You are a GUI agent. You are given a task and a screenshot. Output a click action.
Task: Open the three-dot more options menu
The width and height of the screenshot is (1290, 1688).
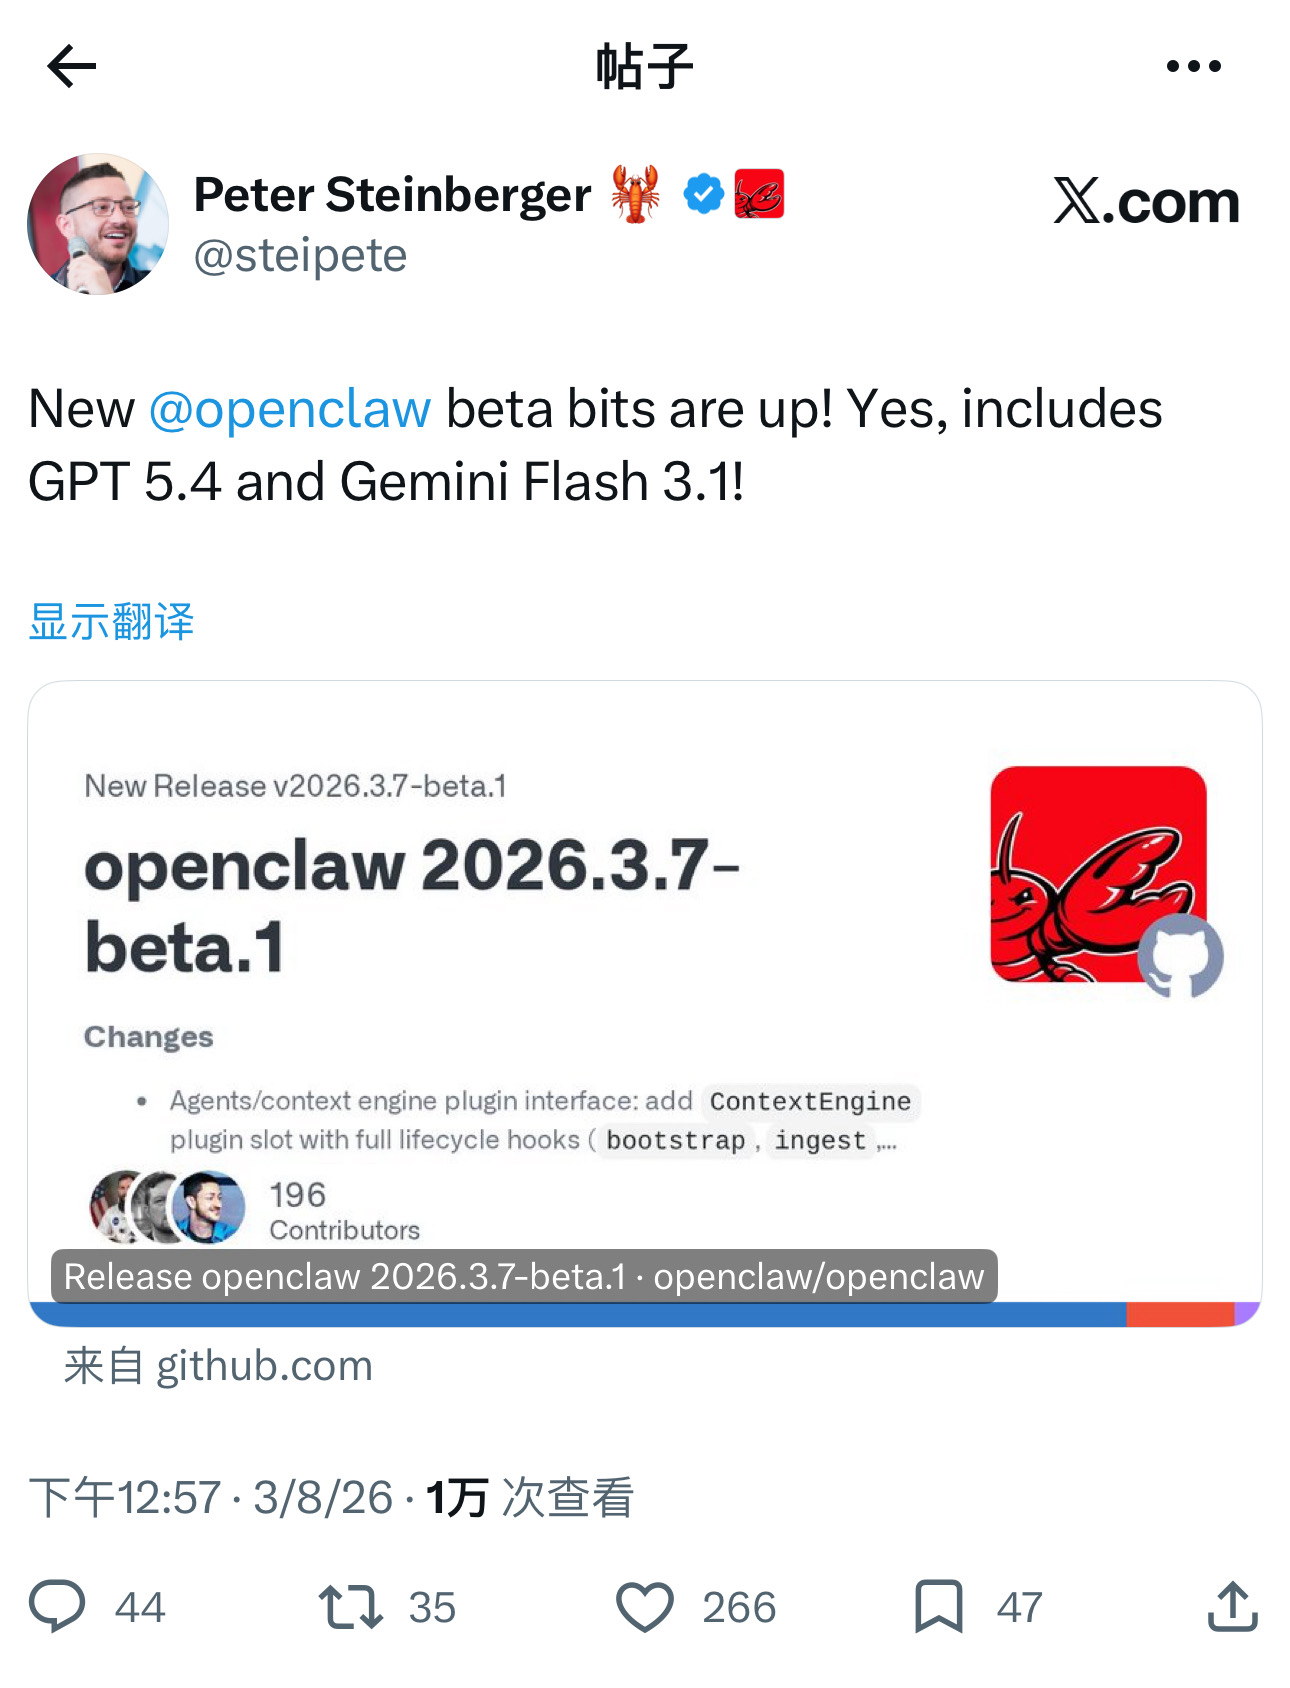[1194, 66]
